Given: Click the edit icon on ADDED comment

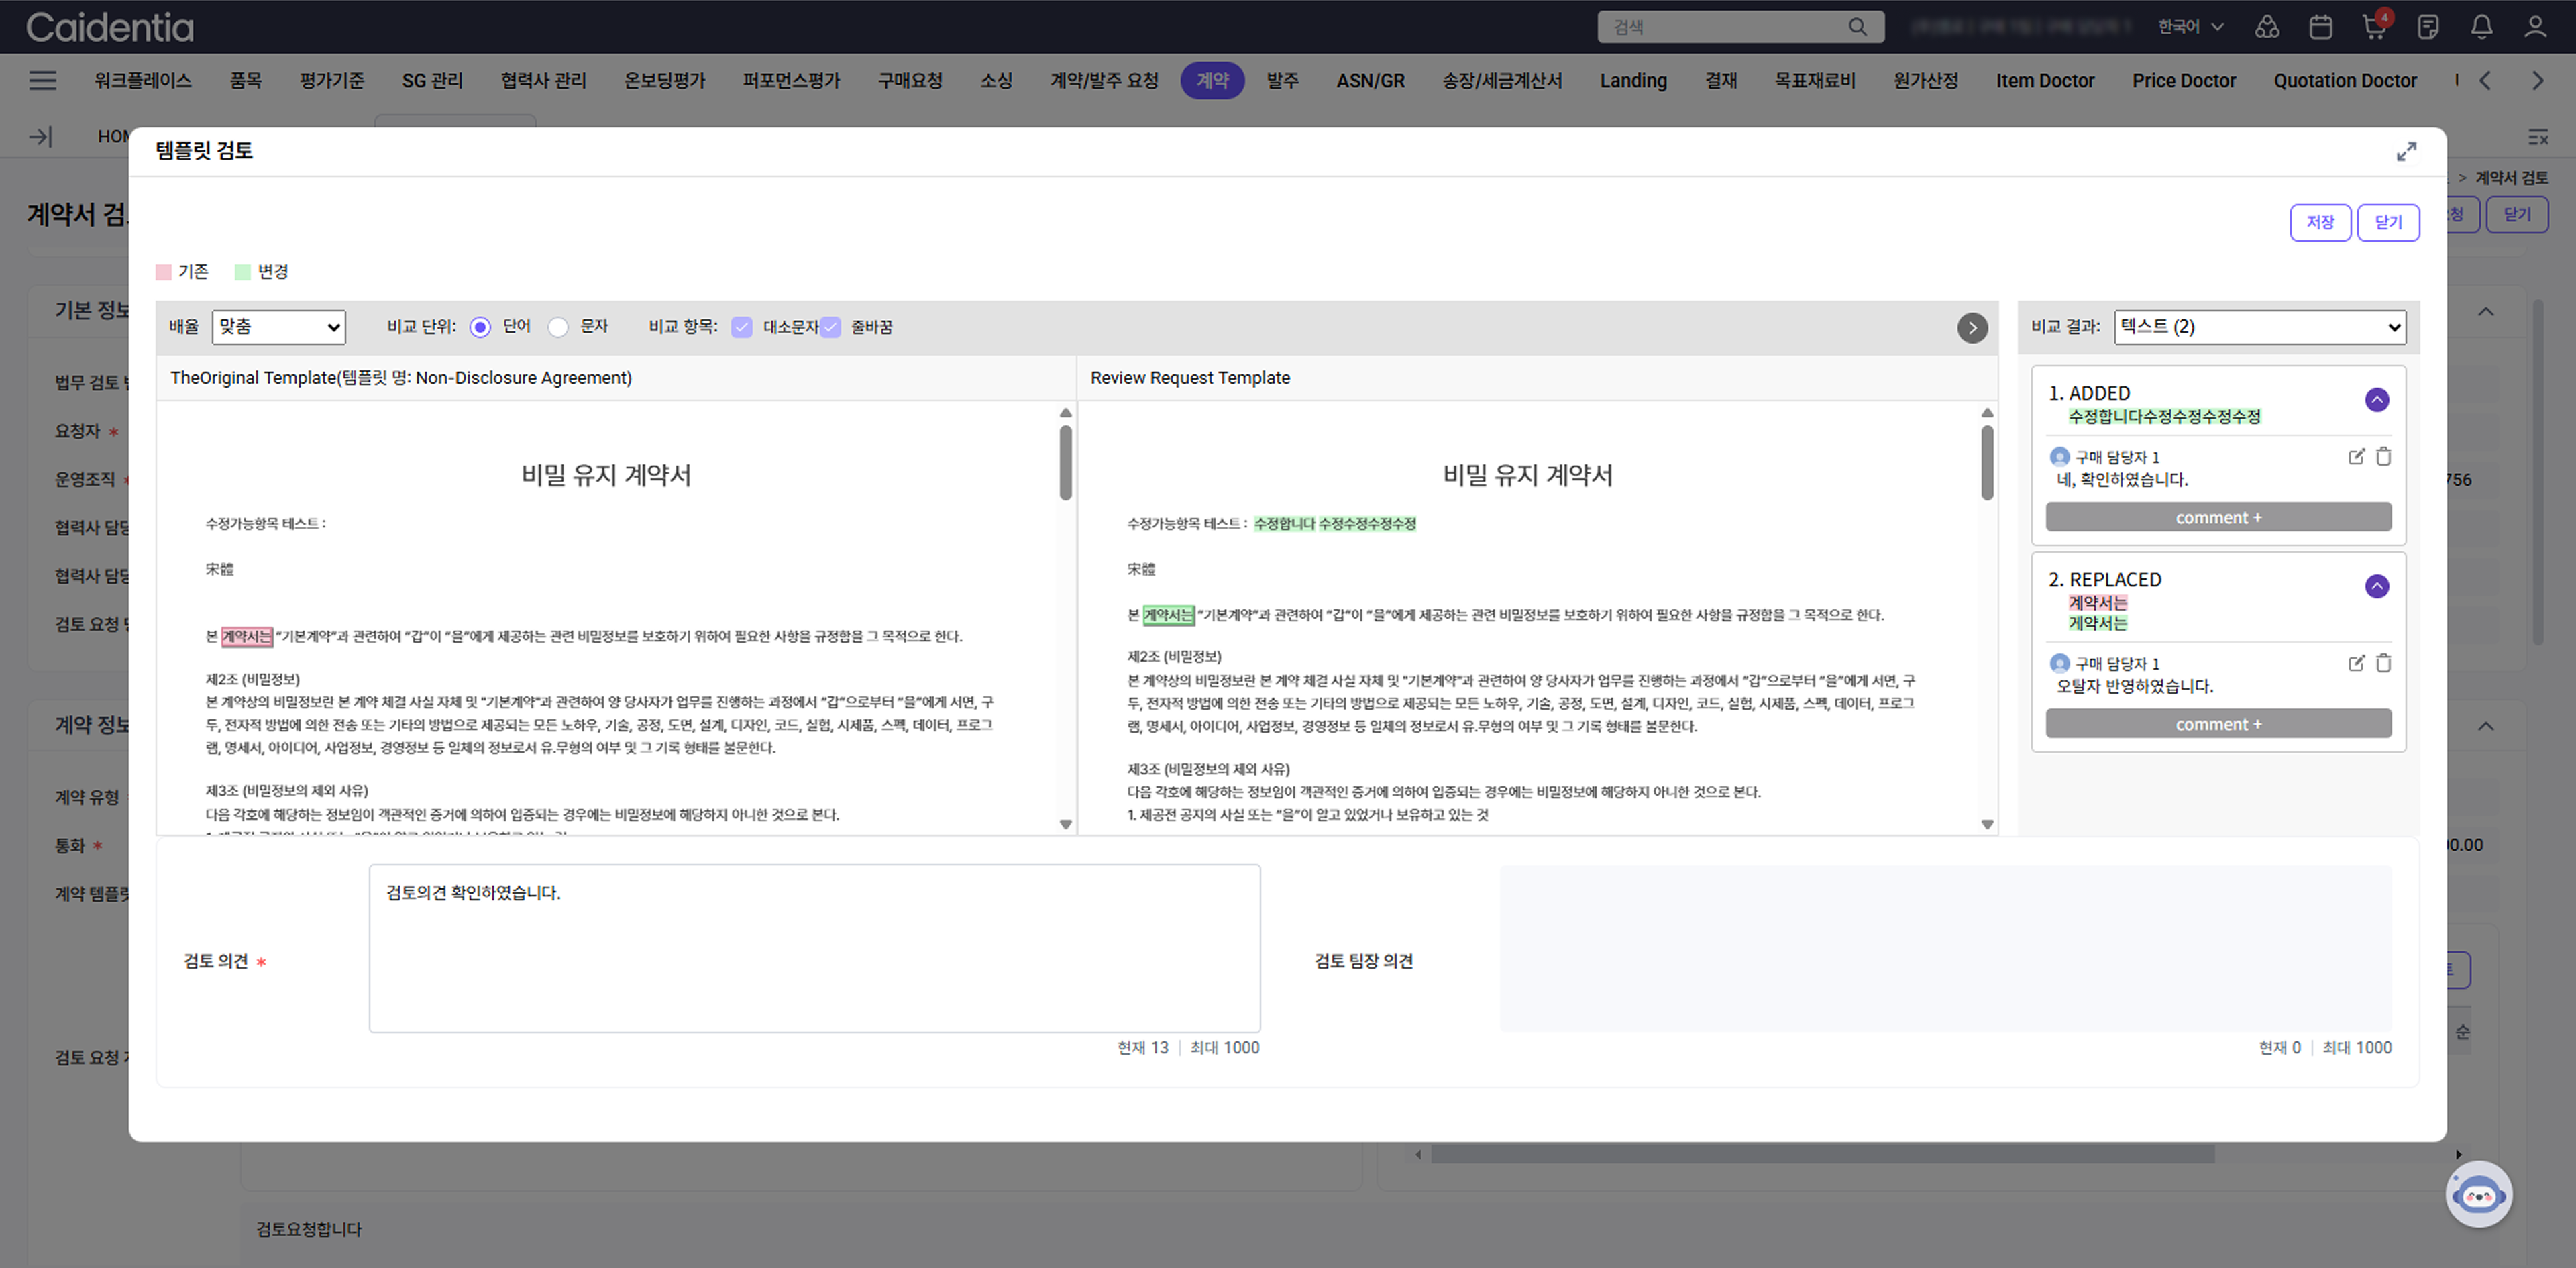Looking at the screenshot, I should pos(2356,457).
